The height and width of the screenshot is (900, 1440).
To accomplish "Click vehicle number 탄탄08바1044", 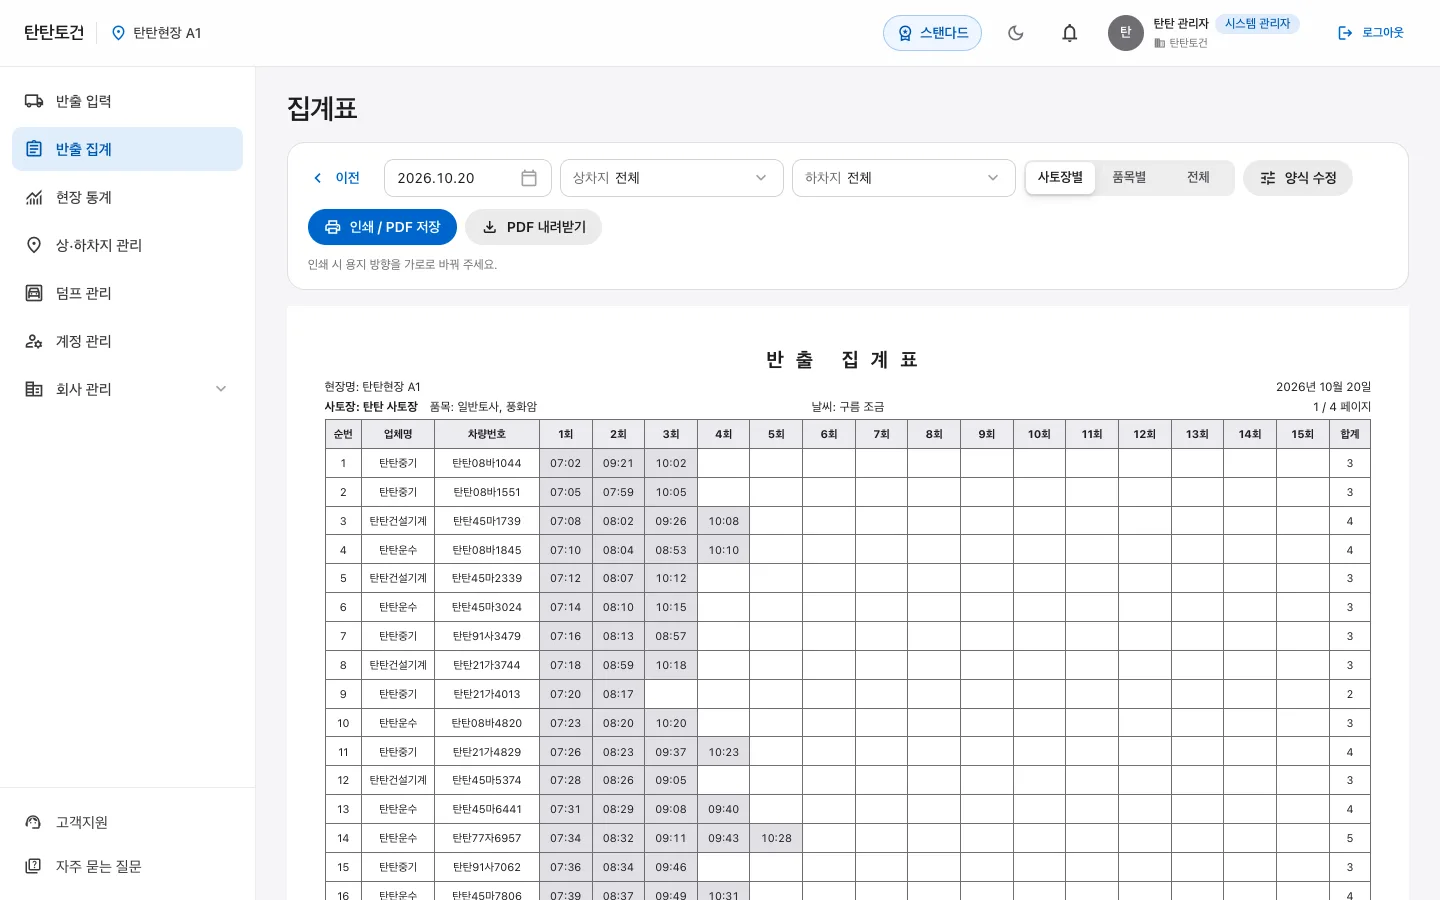I will pyautogui.click(x=487, y=463).
